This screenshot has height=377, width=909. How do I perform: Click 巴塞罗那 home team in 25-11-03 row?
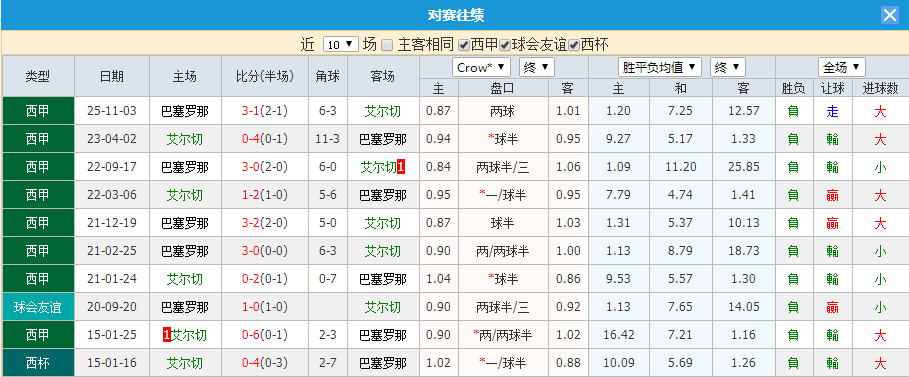pos(185,111)
